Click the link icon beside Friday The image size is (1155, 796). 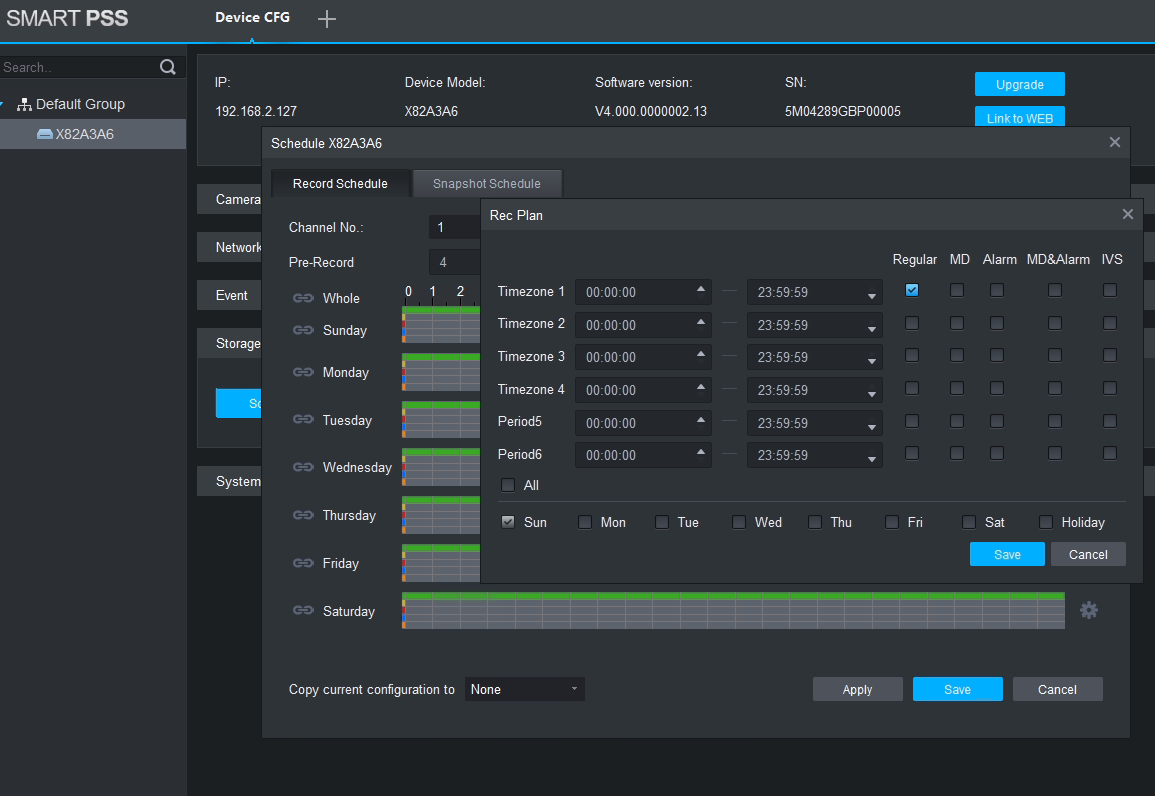pos(303,563)
